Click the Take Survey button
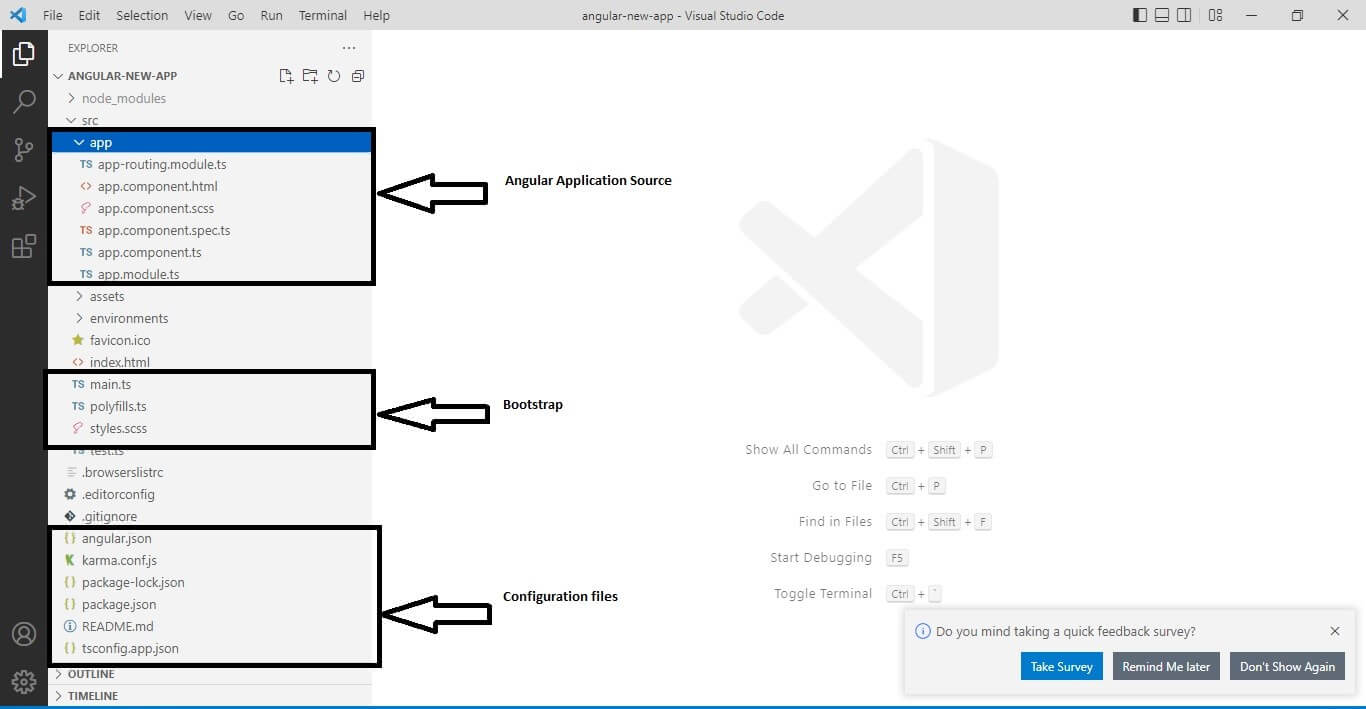The width and height of the screenshot is (1366, 709). tap(1061, 667)
